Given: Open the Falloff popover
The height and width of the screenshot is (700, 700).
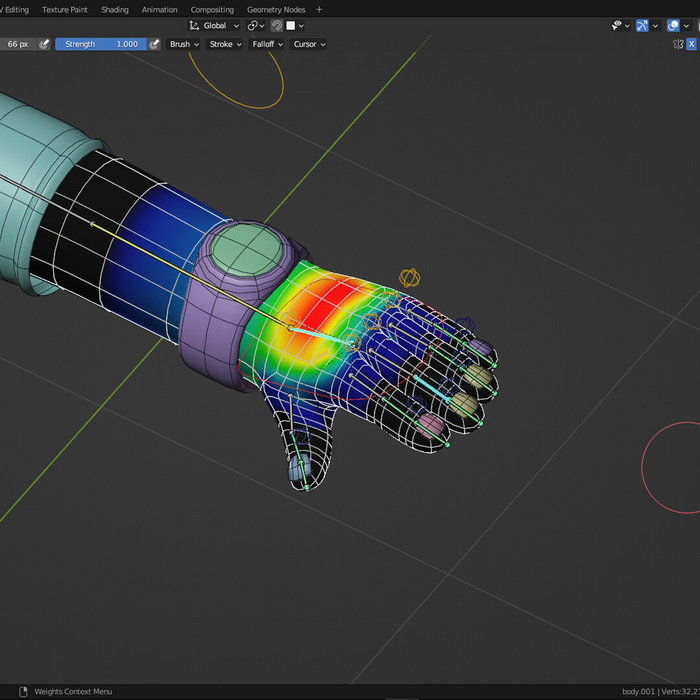Looking at the screenshot, I should [267, 44].
